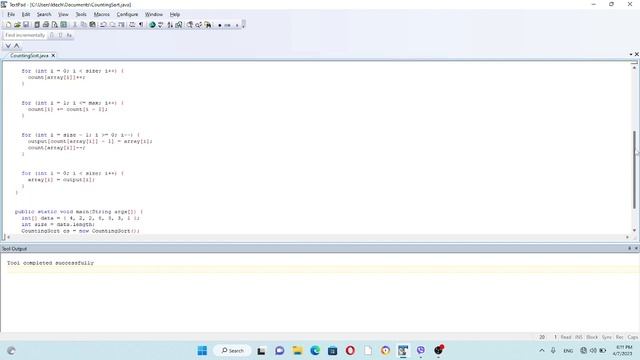Open the Windows Start menu
The width and height of the screenshot is (640, 360).
coord(202,351)
